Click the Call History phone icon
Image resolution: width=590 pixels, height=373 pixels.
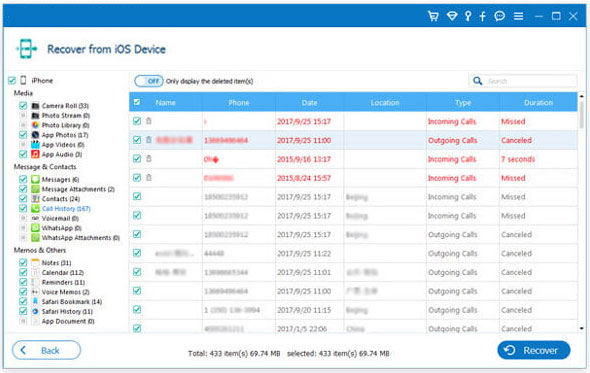click(35, 209)
